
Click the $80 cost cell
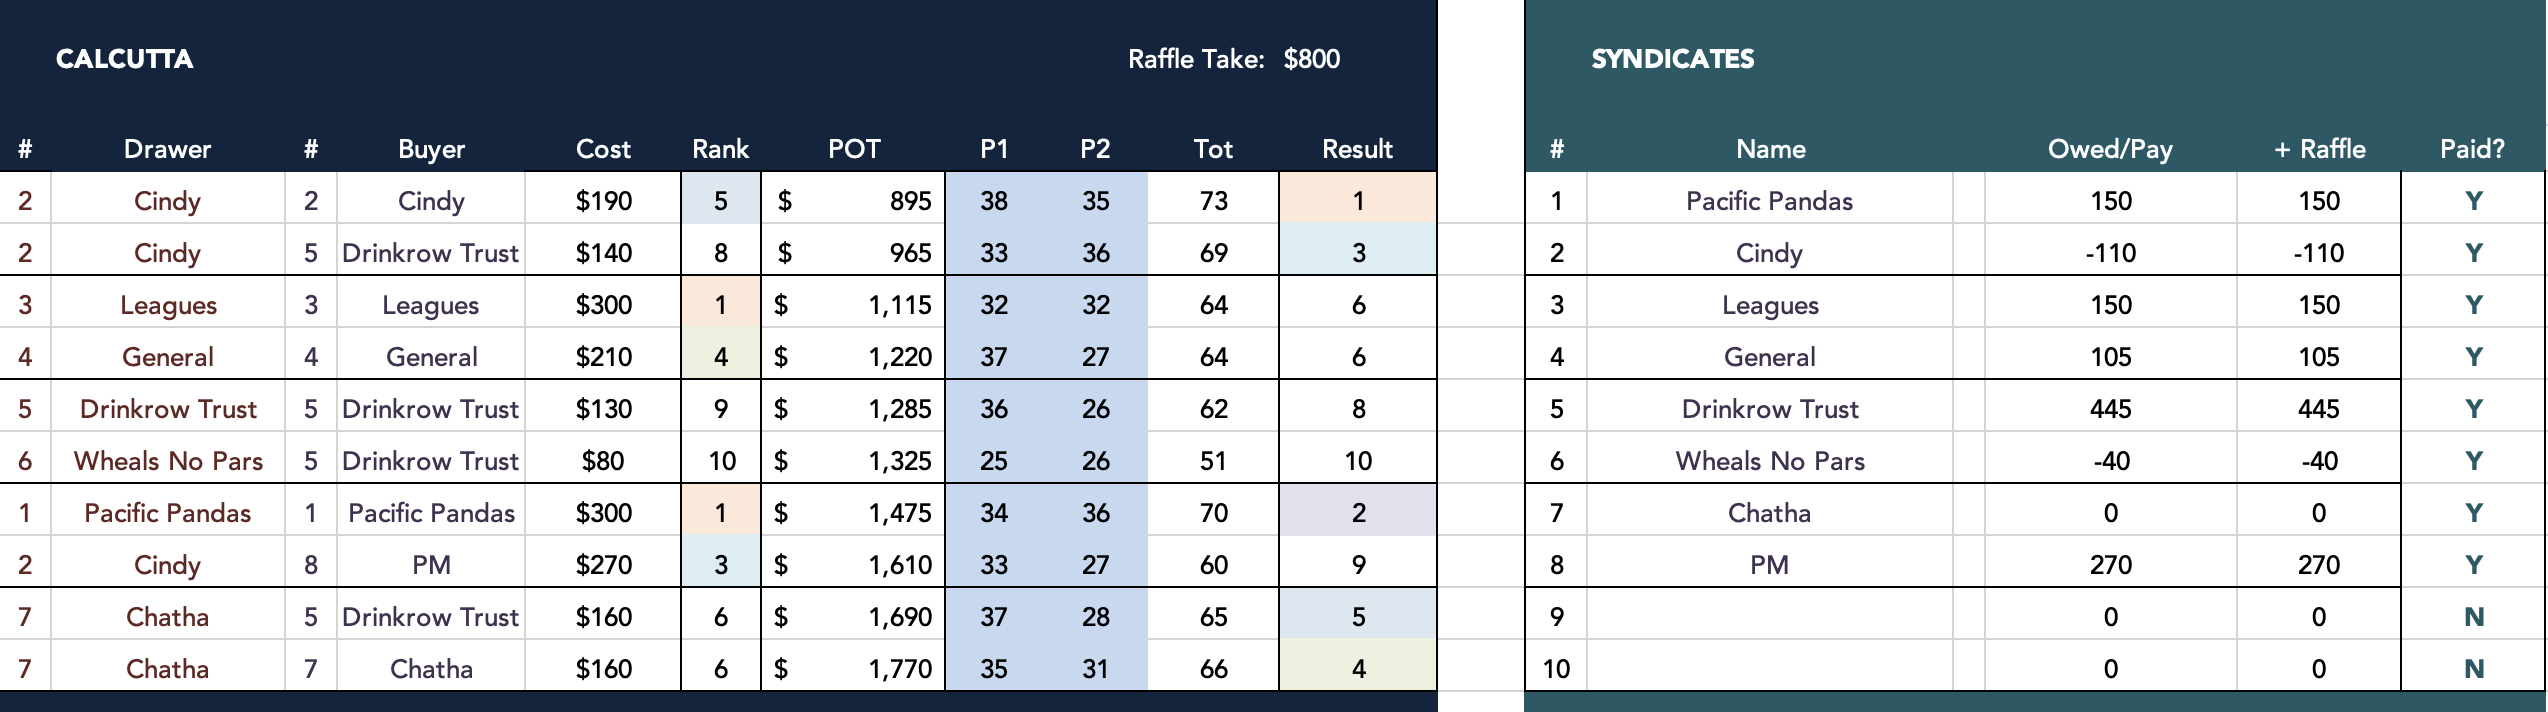[603, 461]
